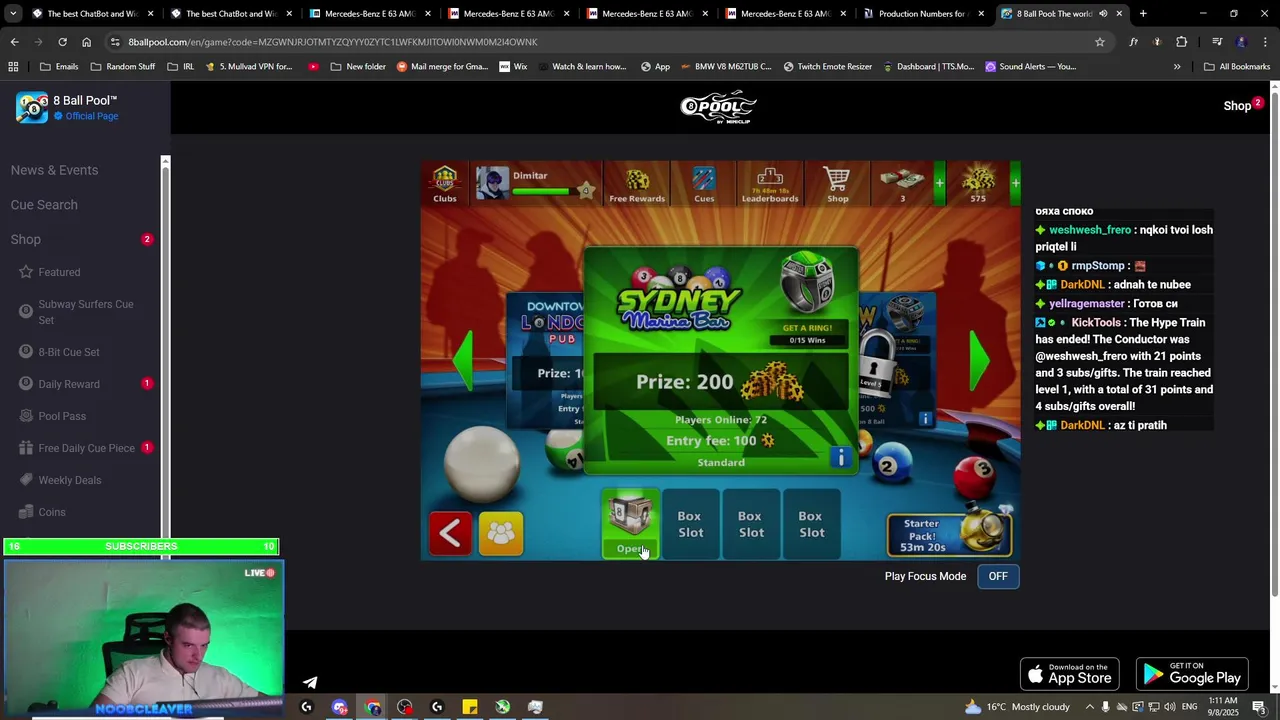Click the Dimitar player avatar
The height and width of the screenshot is (720, 1280).
pyautogui.click(x=492, y=183)
